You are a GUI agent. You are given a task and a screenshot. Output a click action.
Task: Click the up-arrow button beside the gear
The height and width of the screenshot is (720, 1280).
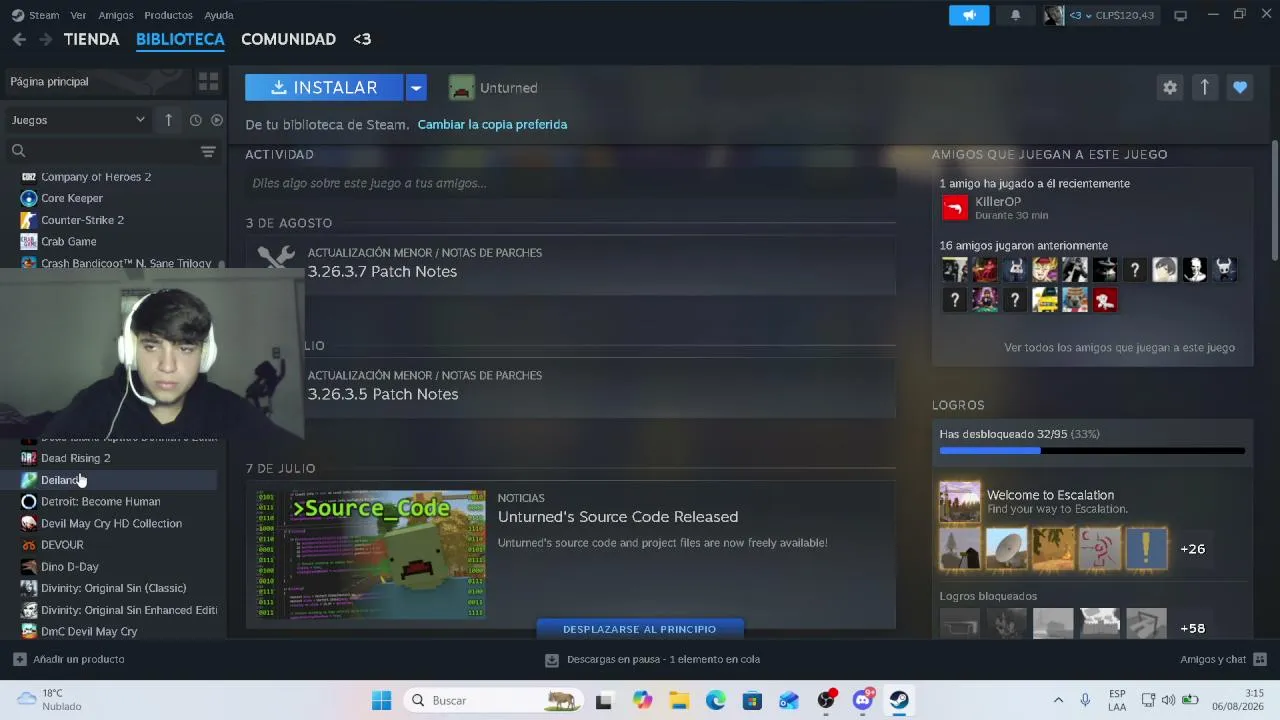click(x=1205, y=88)
